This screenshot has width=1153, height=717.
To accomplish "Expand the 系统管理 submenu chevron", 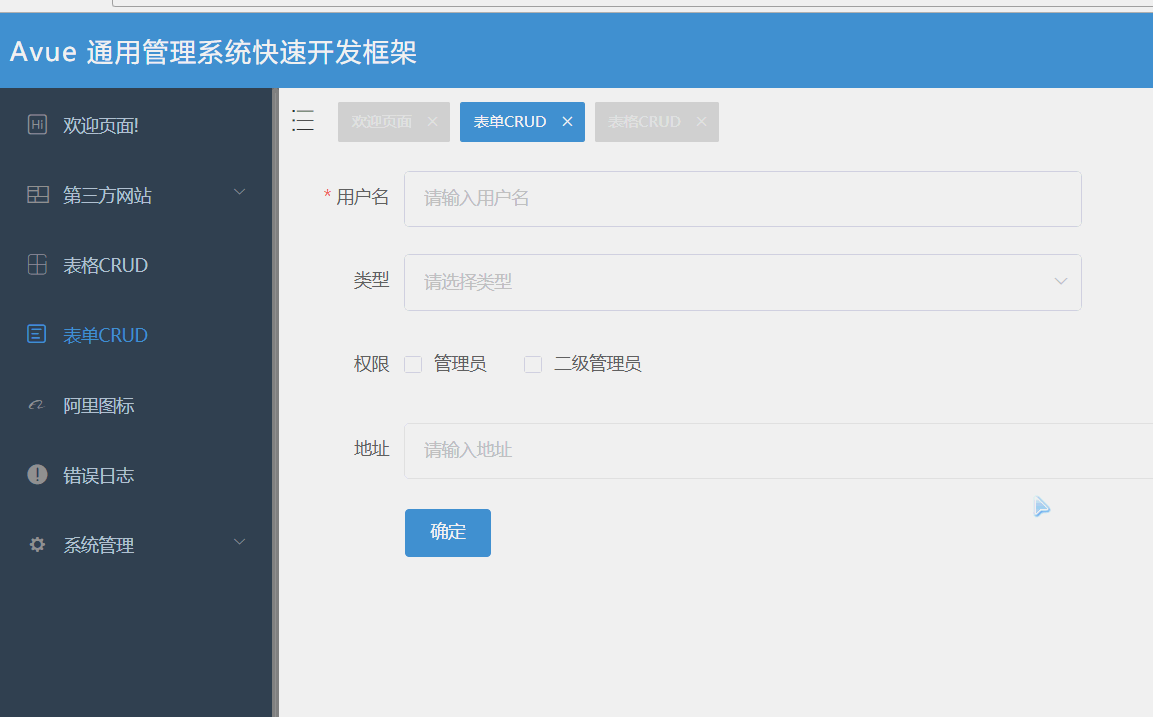I will pos(240,542).
